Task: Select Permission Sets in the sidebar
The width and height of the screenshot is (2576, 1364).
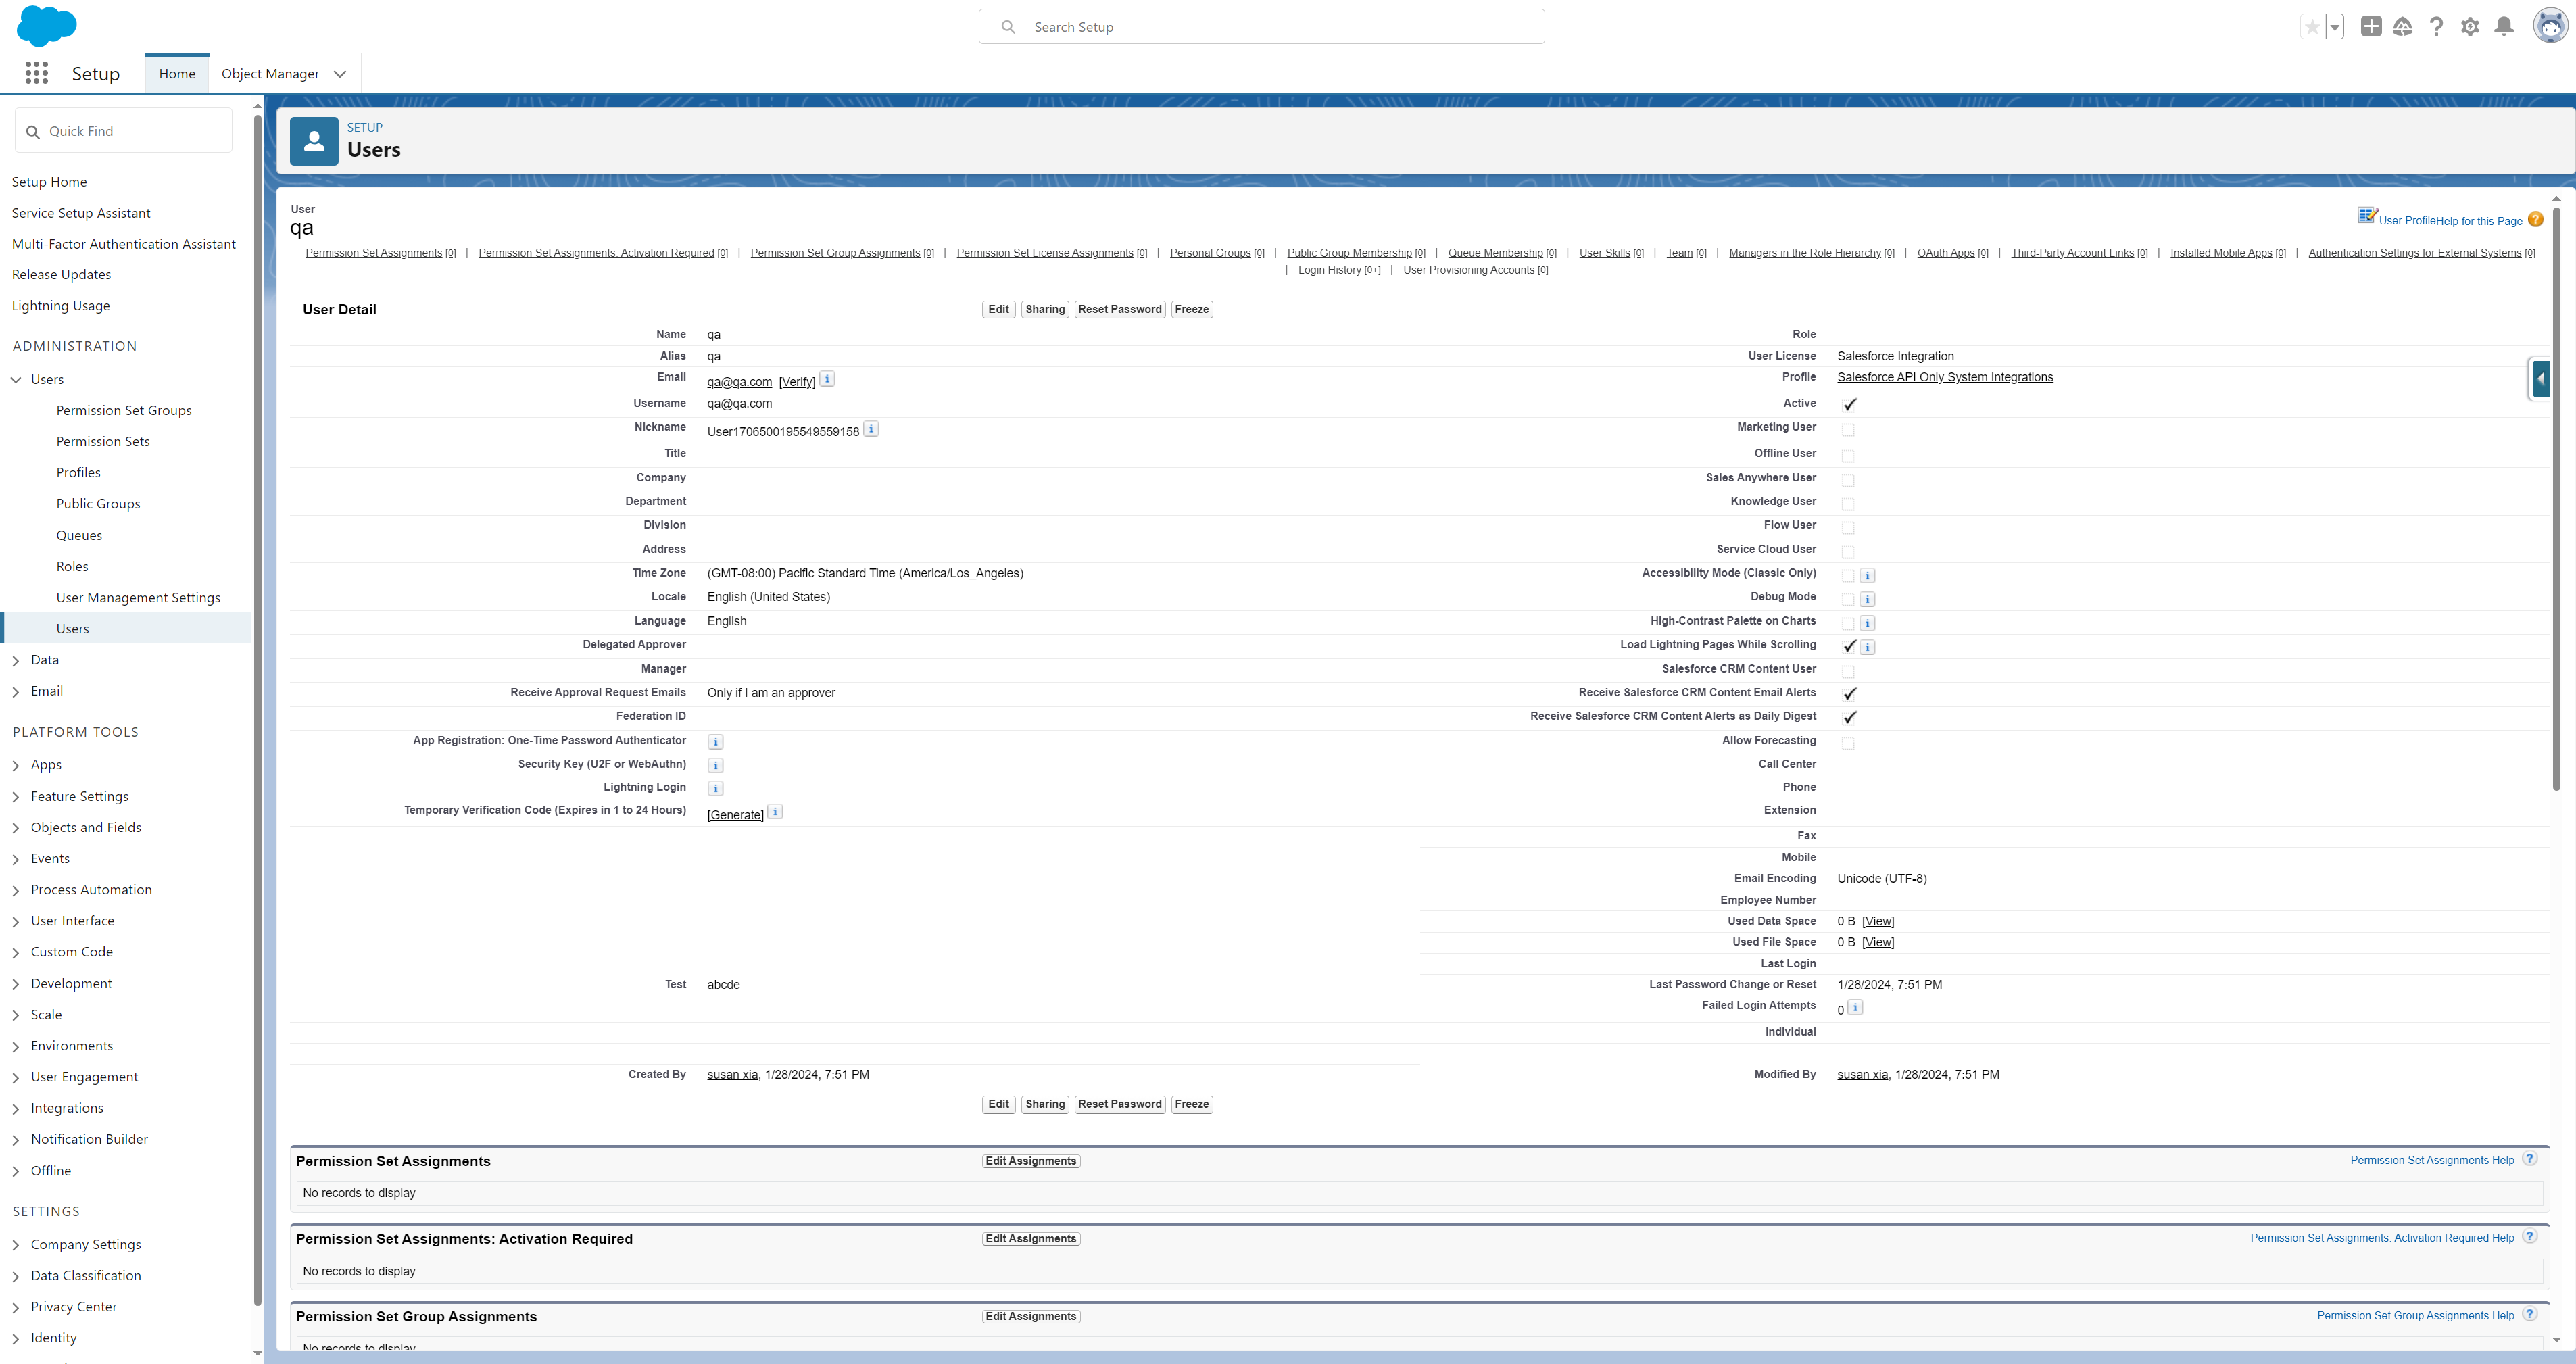Action: click(103, 441)
